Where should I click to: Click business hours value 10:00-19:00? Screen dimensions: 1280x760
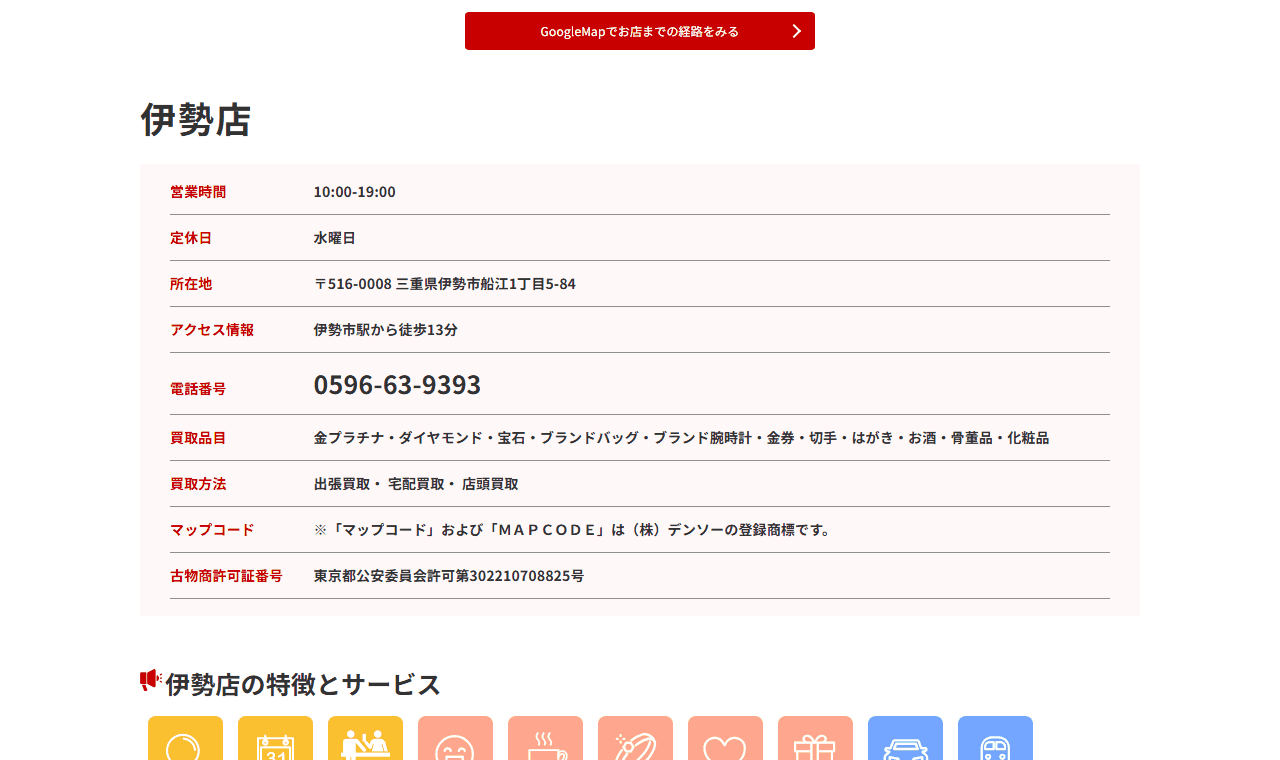click(355, 192)
